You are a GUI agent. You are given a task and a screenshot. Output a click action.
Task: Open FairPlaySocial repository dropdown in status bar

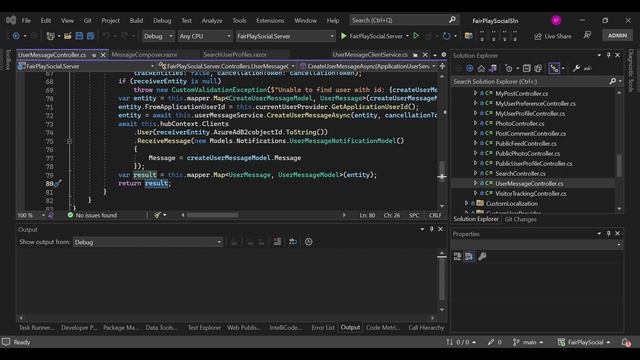tap(584, 342)
